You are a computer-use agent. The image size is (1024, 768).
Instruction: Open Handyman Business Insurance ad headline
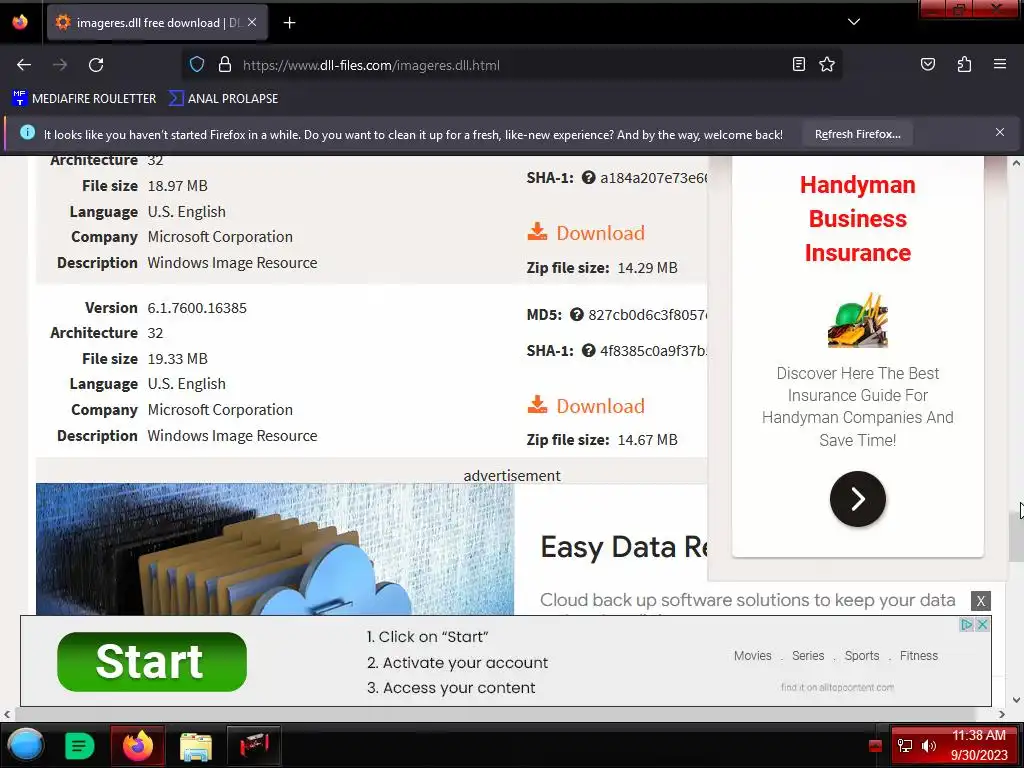pos(857,219)
